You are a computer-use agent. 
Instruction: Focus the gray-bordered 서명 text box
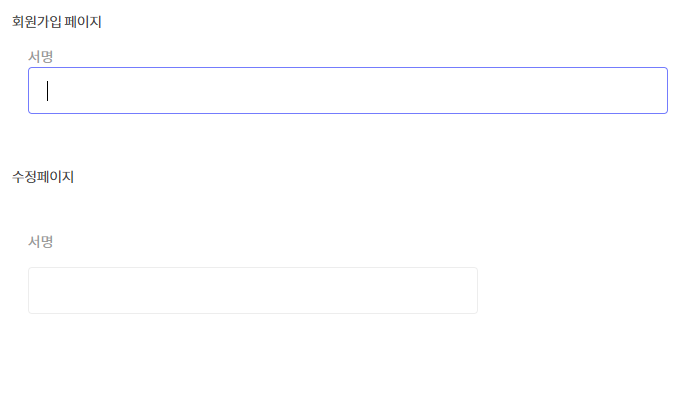pos(252,290)
